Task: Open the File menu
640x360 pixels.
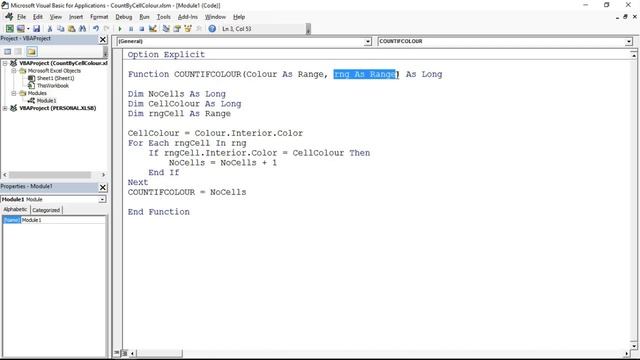Action: pos(21,17)
